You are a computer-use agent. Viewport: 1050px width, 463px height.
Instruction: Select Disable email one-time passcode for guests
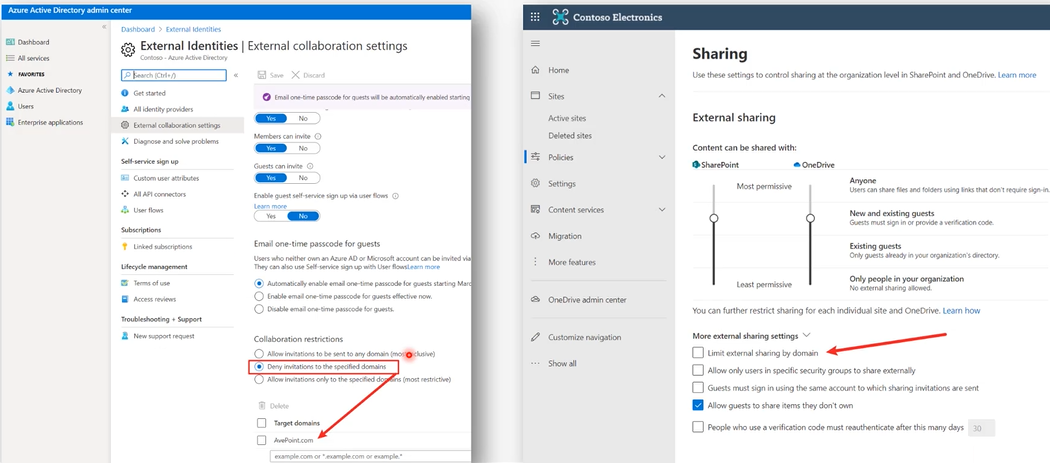pyautogui.click(x=259, y=309)
